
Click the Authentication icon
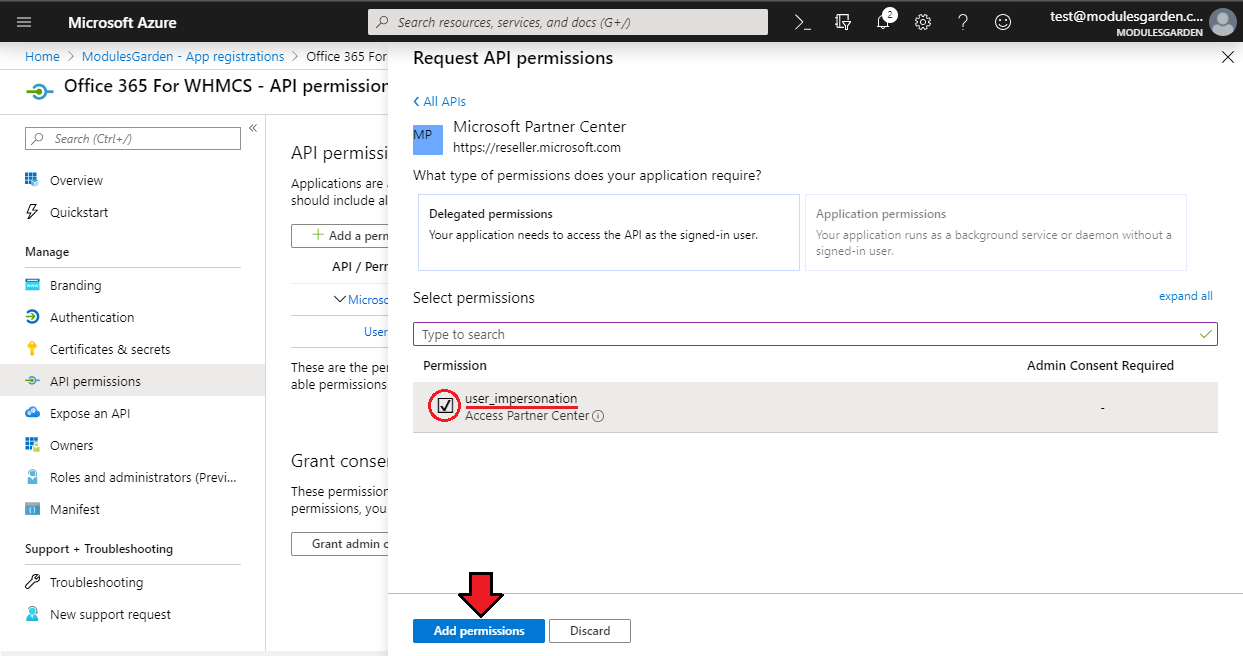coord(32,317)
